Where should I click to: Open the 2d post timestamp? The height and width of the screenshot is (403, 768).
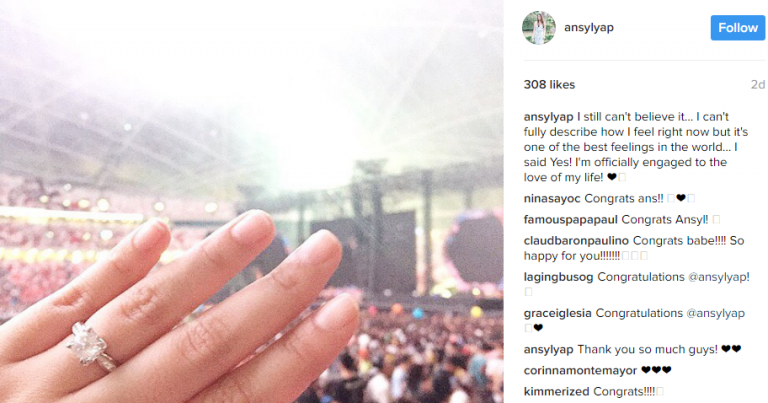(x=758, y=85)
